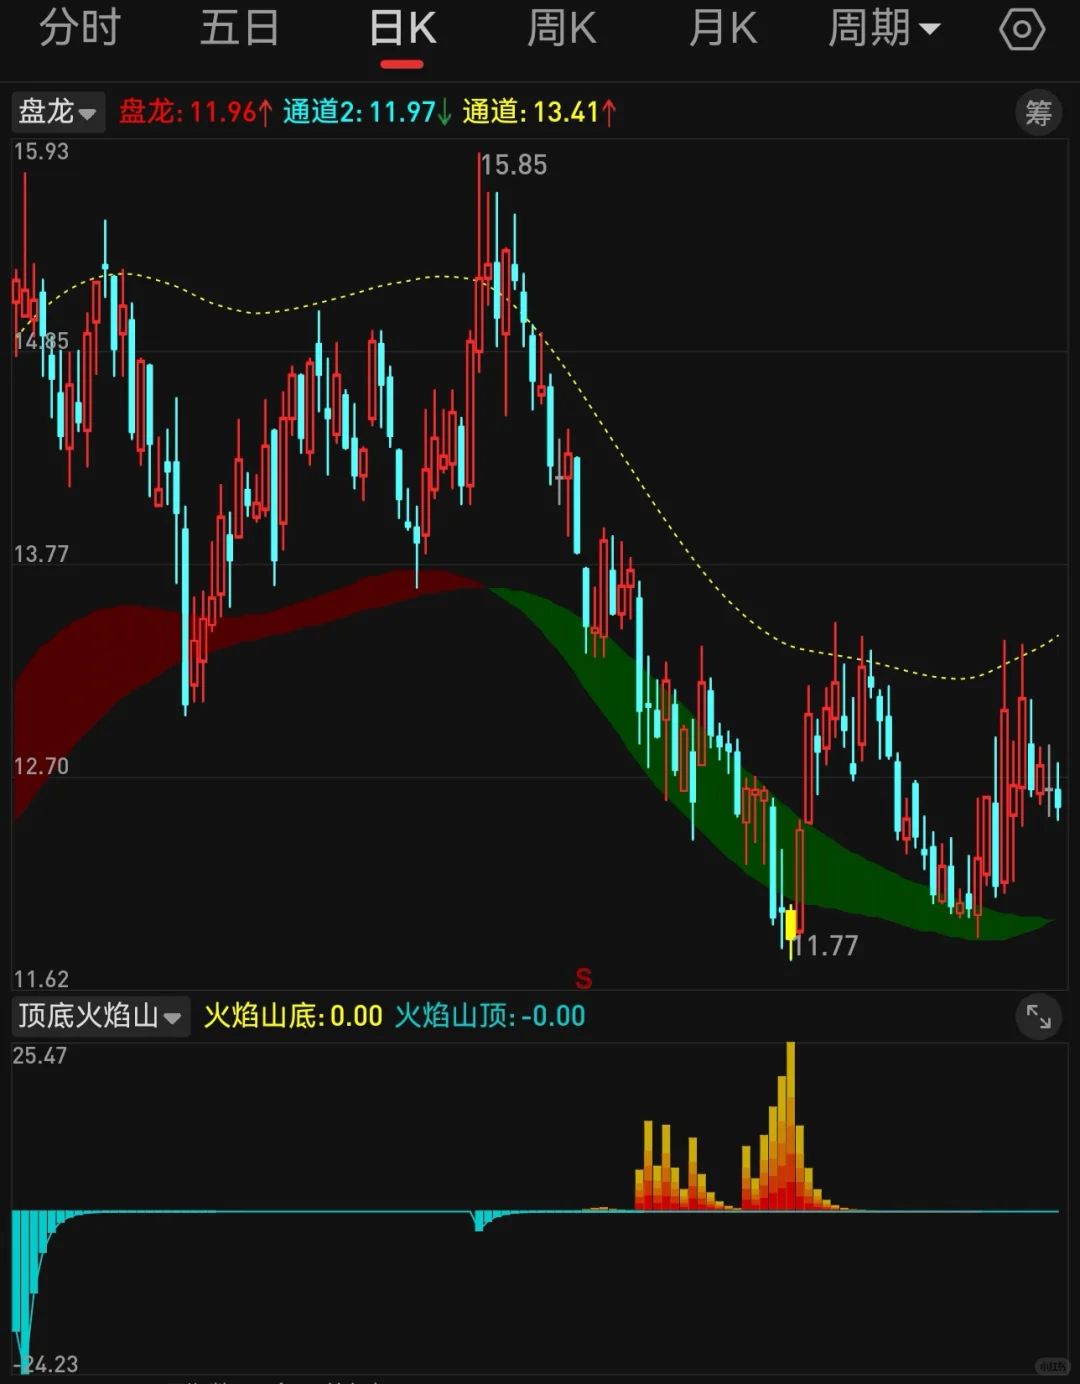Click the 通道: 13.41 value label
This screenshot has height=1384, width=1080.
point(539,111)
